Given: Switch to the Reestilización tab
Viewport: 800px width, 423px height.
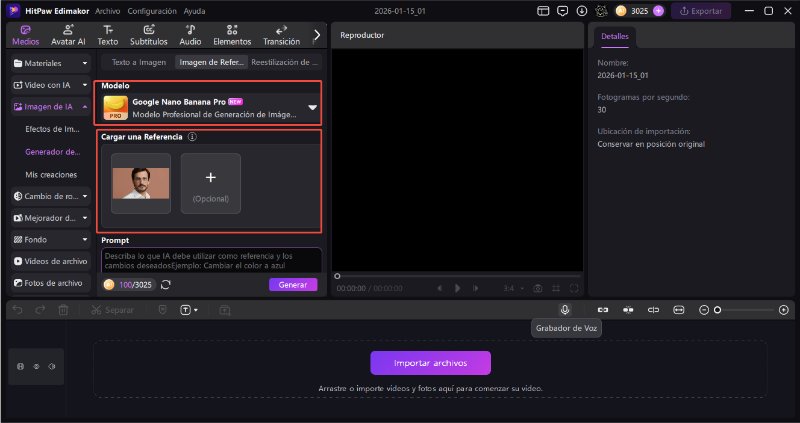Looking at the screenshot, I should click(284, 62).
